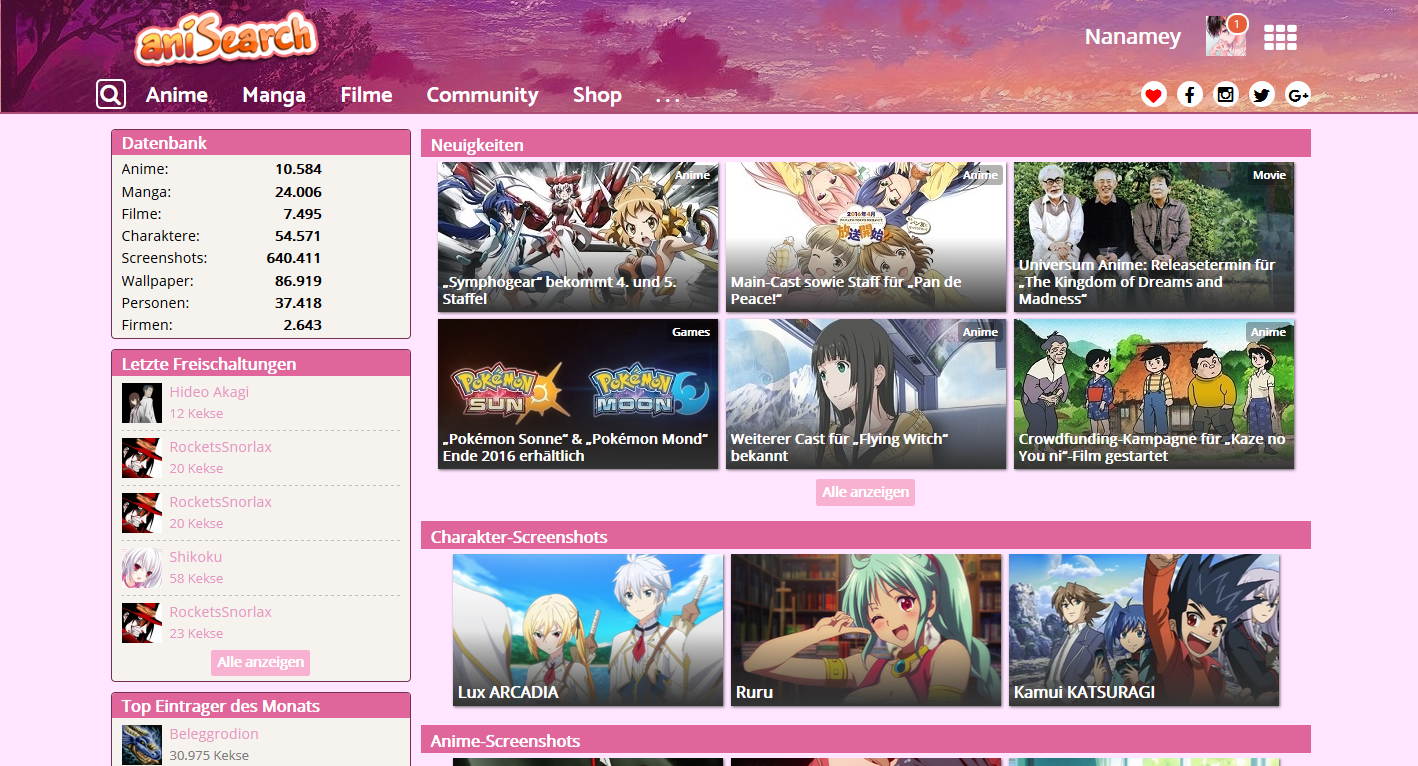The width and height of the screenshot is (1418, 766).
Task: Click Alle anzeigen under Neuigkeiten
Action: coord(865,492)
